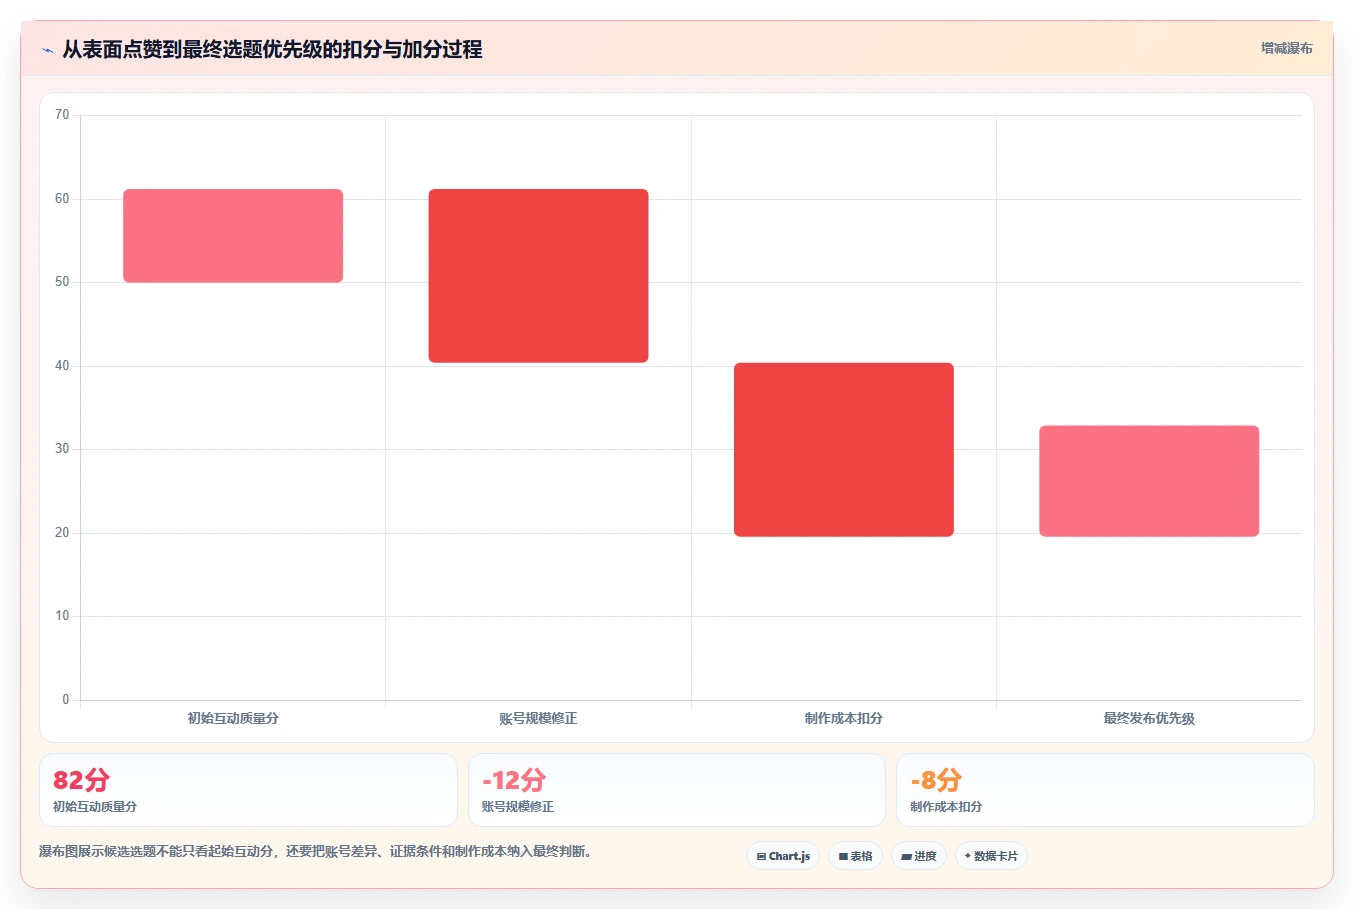The width and height of the screenshot is (1354, 909).
Task: Click the 增减瀑布 label in the header
Action: (x=1286, y=48)
